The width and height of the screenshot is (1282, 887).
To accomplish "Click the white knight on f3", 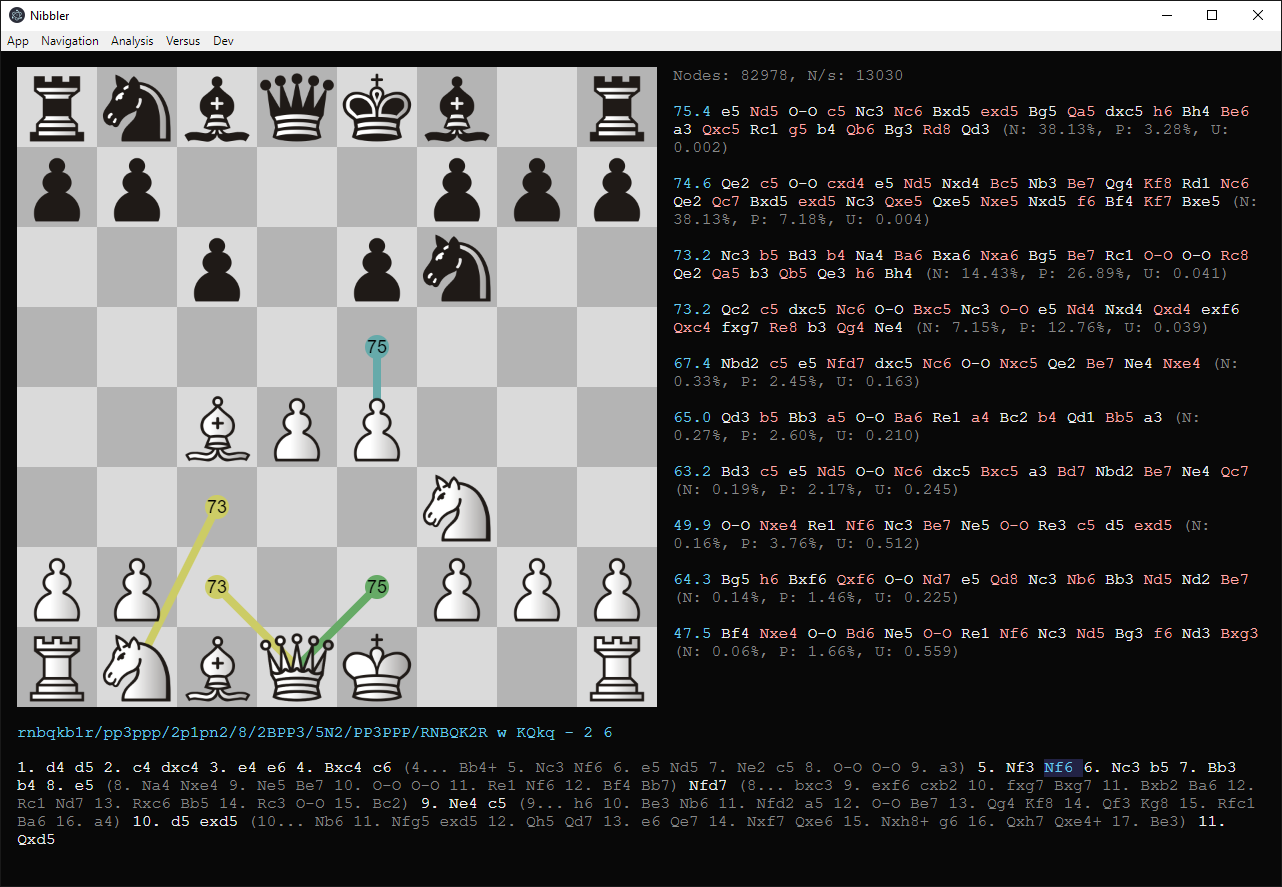I will 457,507.
